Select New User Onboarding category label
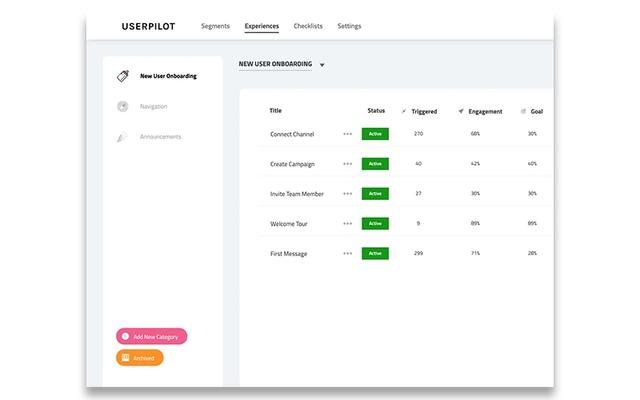 (x=168, y=76)
